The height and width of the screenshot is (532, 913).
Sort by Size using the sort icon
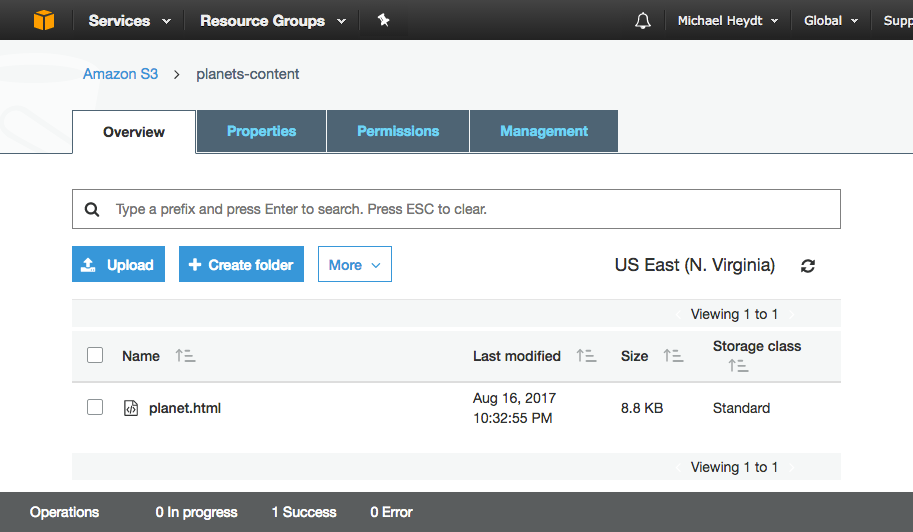[x=673, y=356]
